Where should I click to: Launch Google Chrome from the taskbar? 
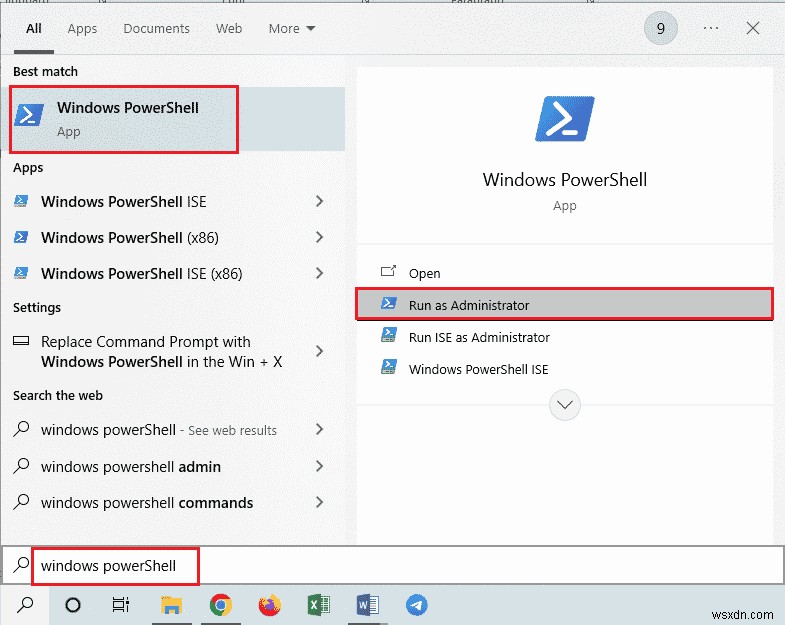pyautogui.click(x=220, y=605)
